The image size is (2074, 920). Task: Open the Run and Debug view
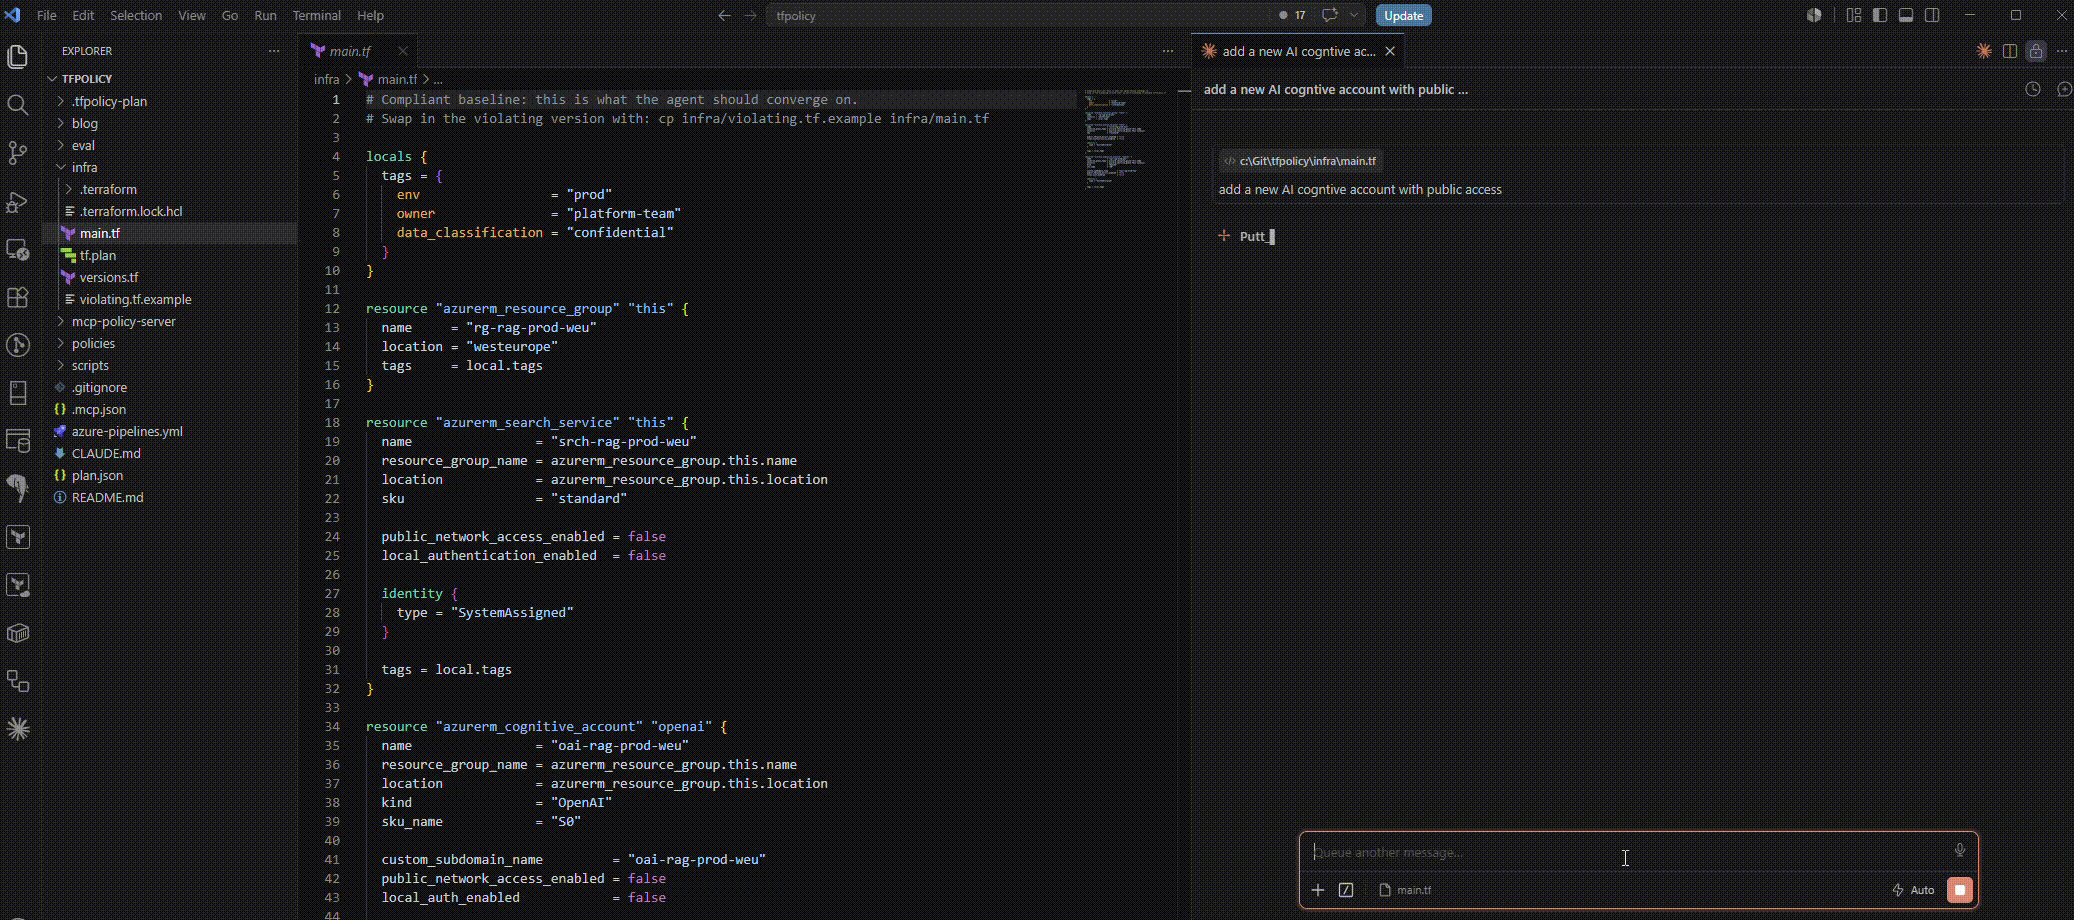pyautogui.click(x=17, y=201)
